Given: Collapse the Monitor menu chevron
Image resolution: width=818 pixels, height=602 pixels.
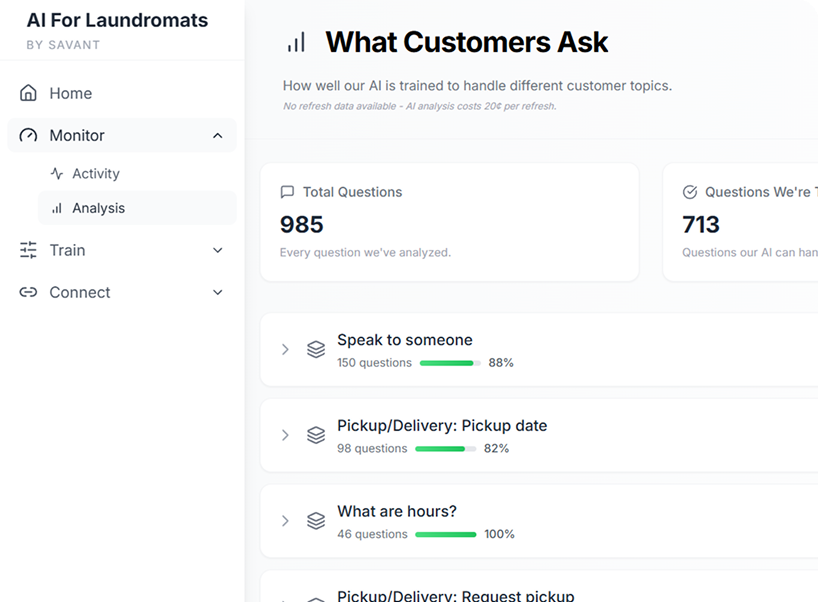Looking at the screenshot, I should click(x=218, y=135).
